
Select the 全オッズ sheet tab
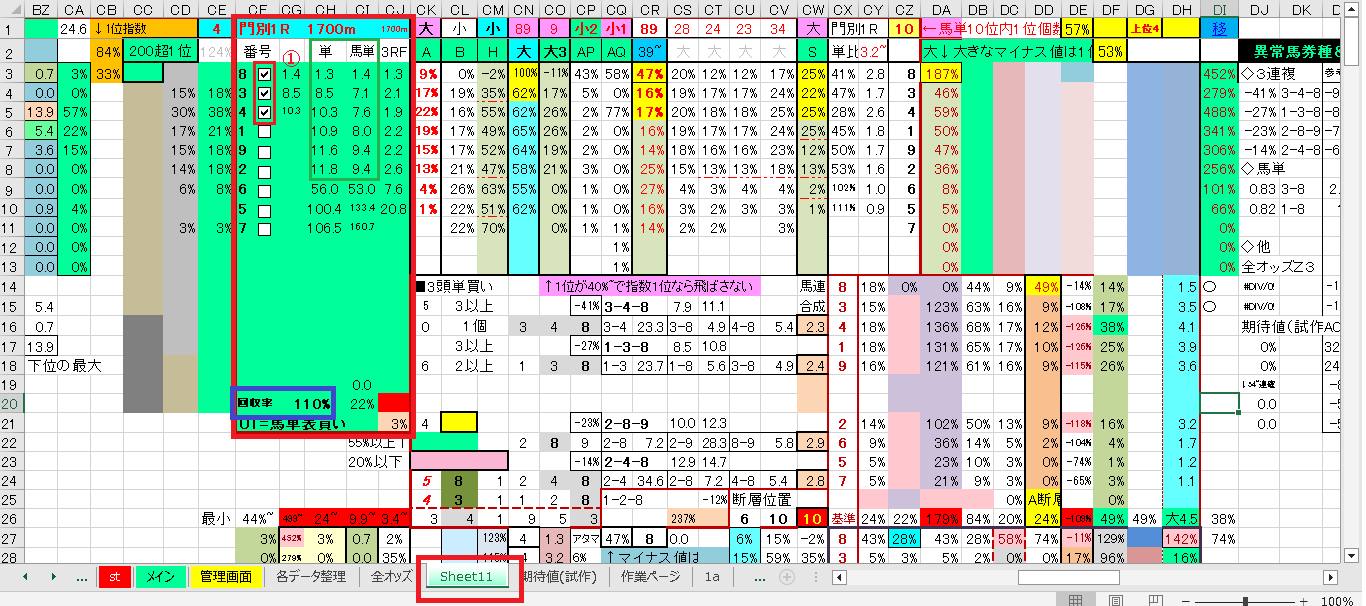391,577
